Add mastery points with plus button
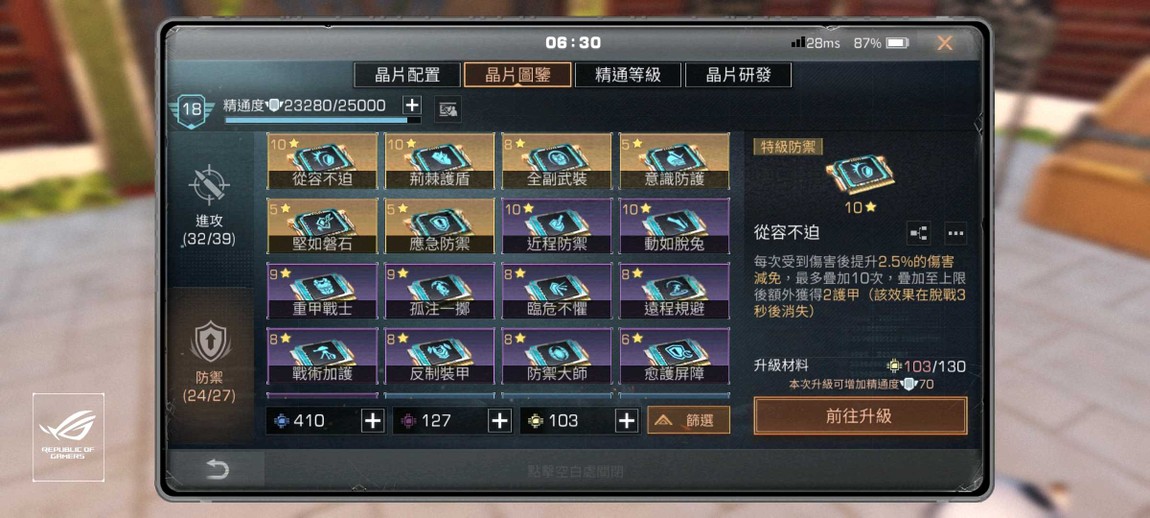Image resolution: width=1150 pixels, height=518 pixels. (x=412, y=105)
